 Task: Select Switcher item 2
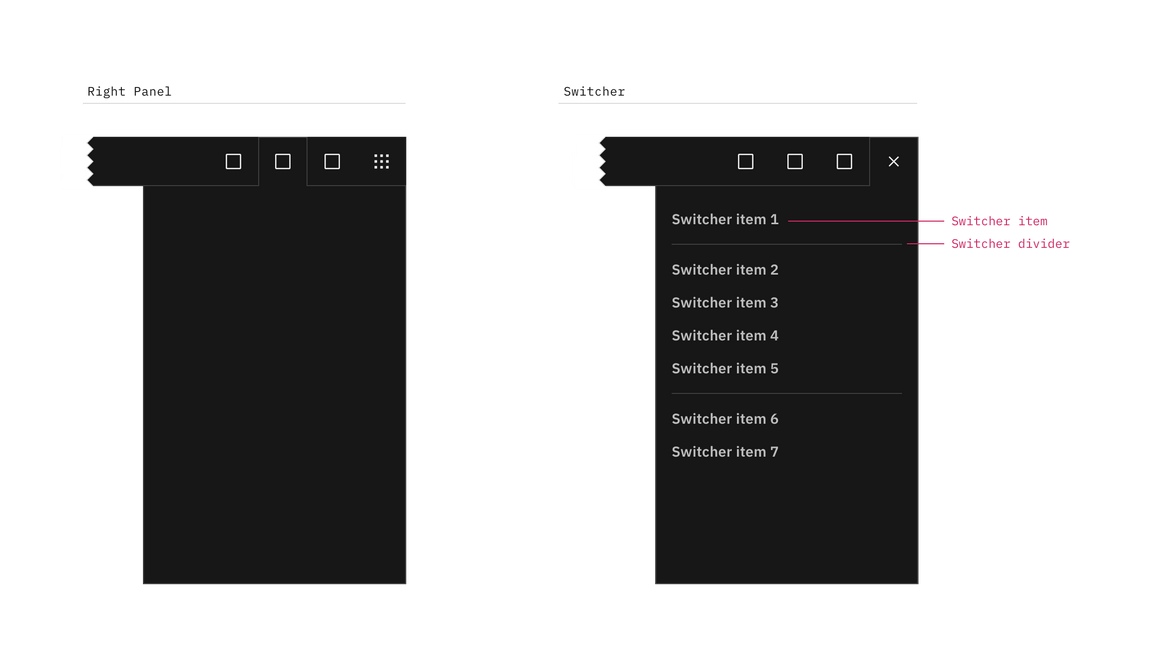725,270
